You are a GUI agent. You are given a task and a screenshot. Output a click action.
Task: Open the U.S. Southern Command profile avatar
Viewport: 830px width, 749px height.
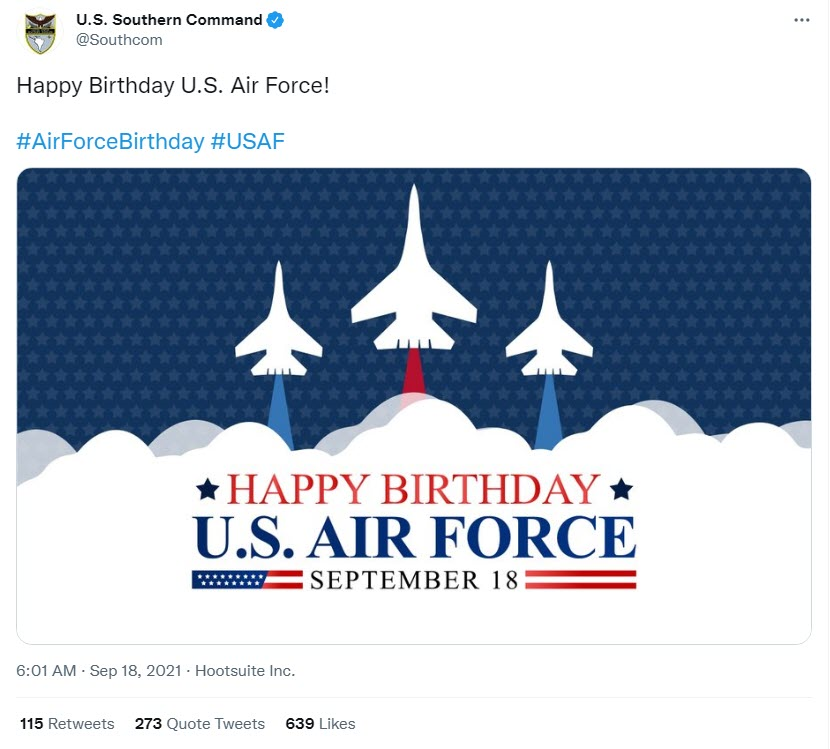coord(41,33)
